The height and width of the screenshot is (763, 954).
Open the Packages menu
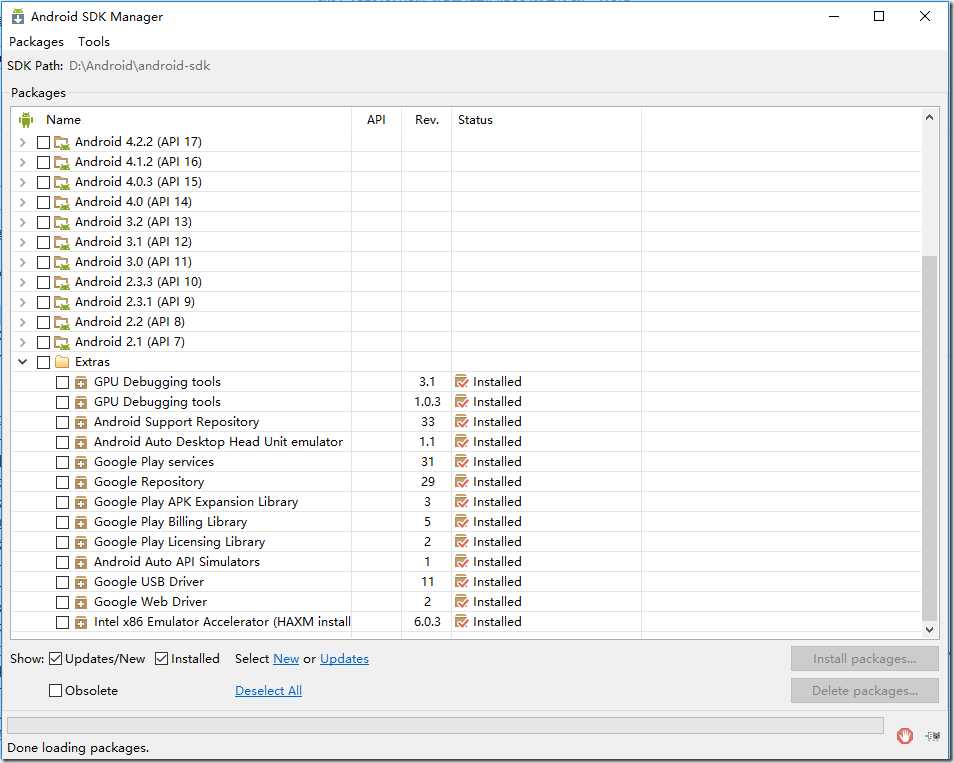tap(37, 42)
